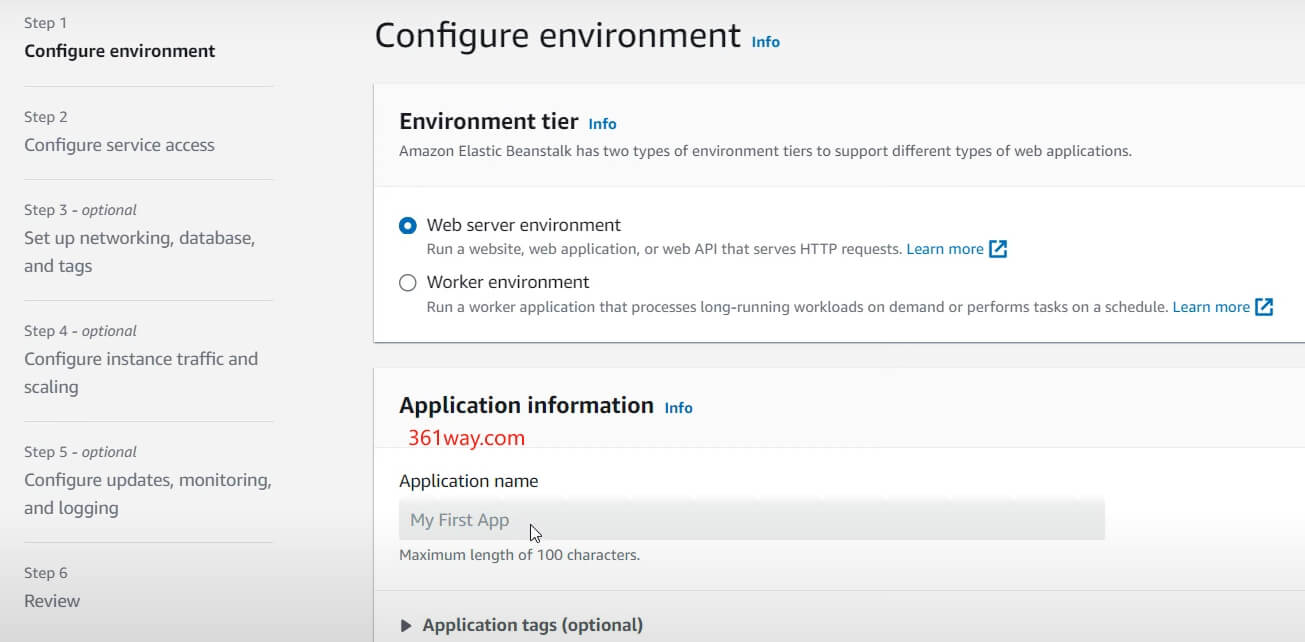
Task: Expand the Application tags (optional) section
Action: click(532, 625)
